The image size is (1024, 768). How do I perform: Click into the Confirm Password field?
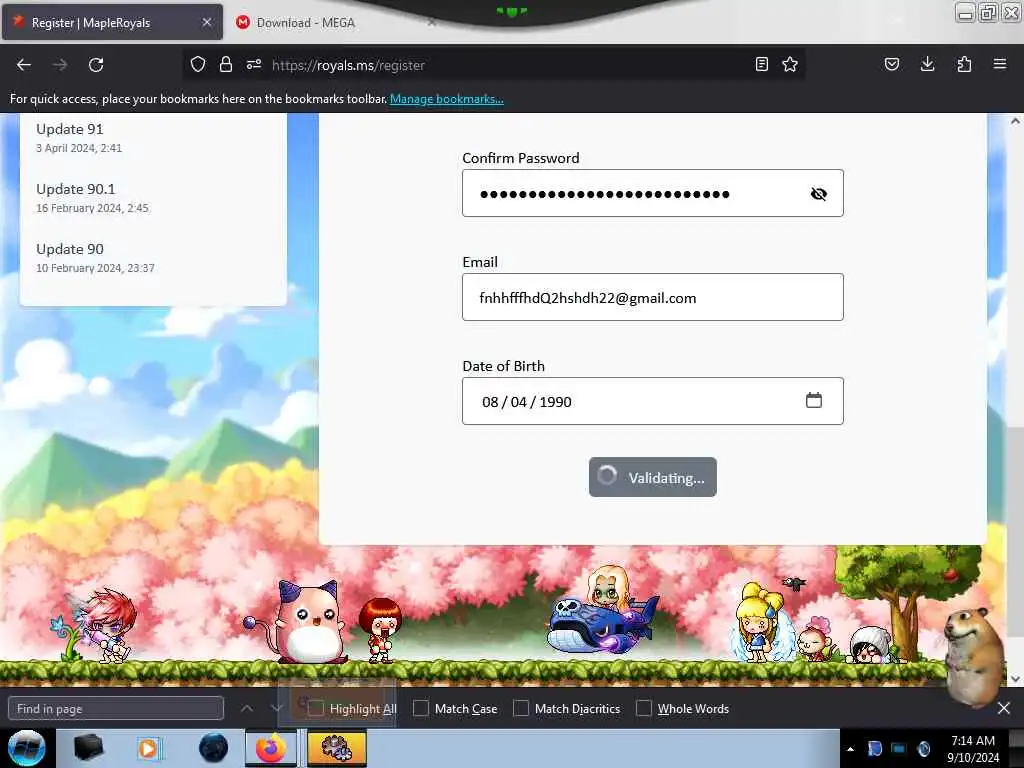652,193
